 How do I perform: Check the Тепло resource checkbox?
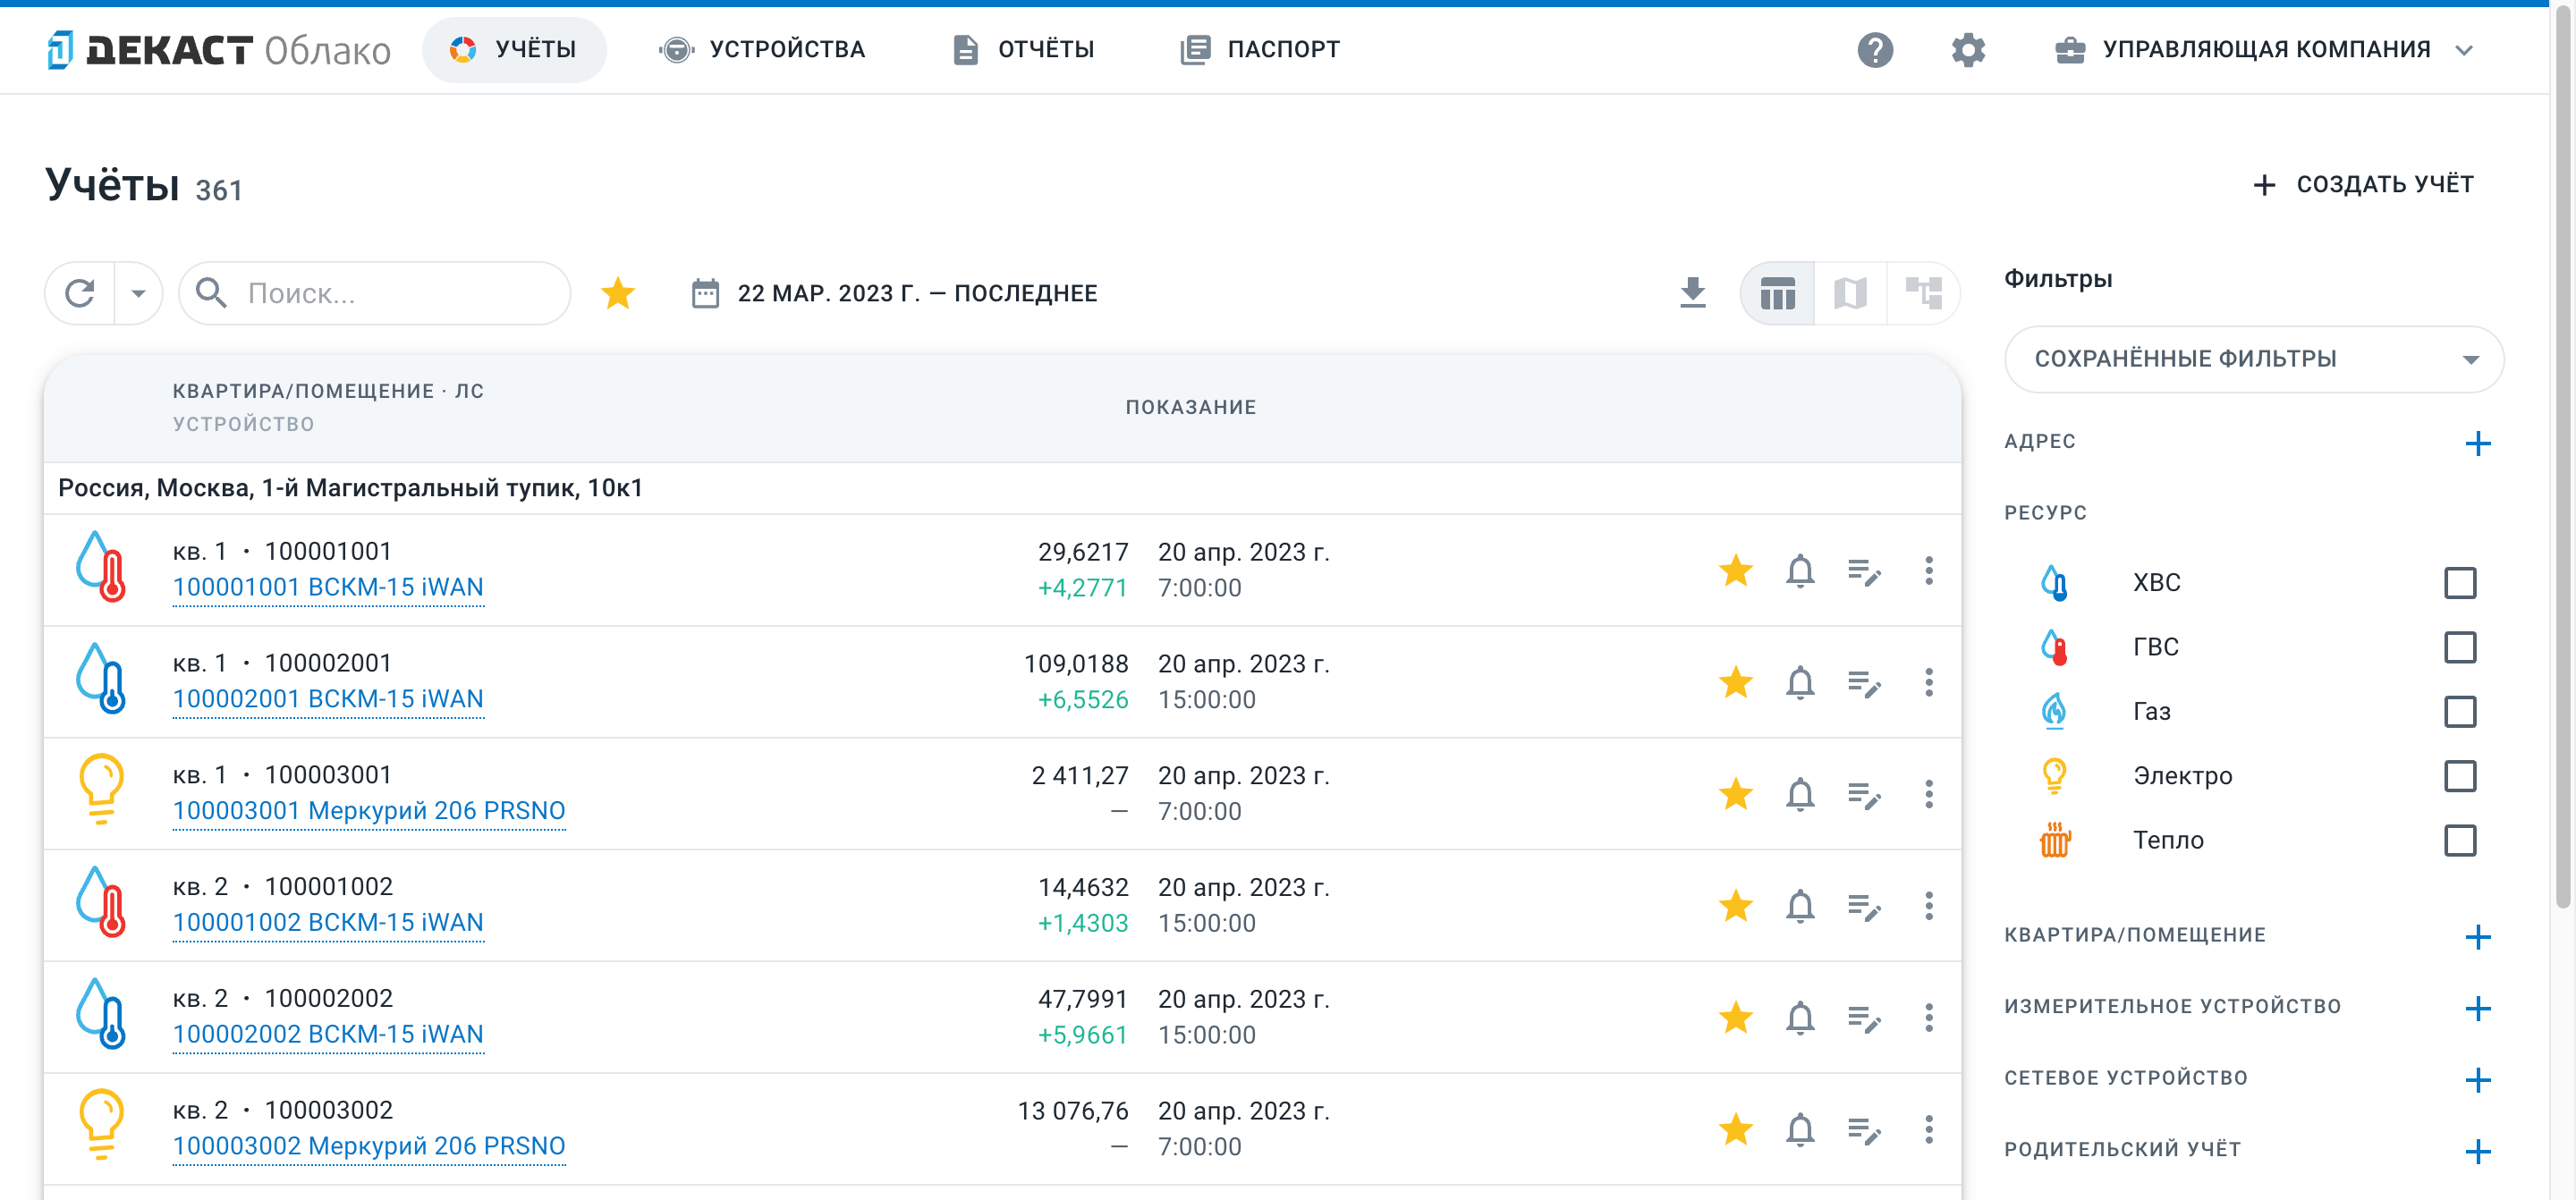2459,840
